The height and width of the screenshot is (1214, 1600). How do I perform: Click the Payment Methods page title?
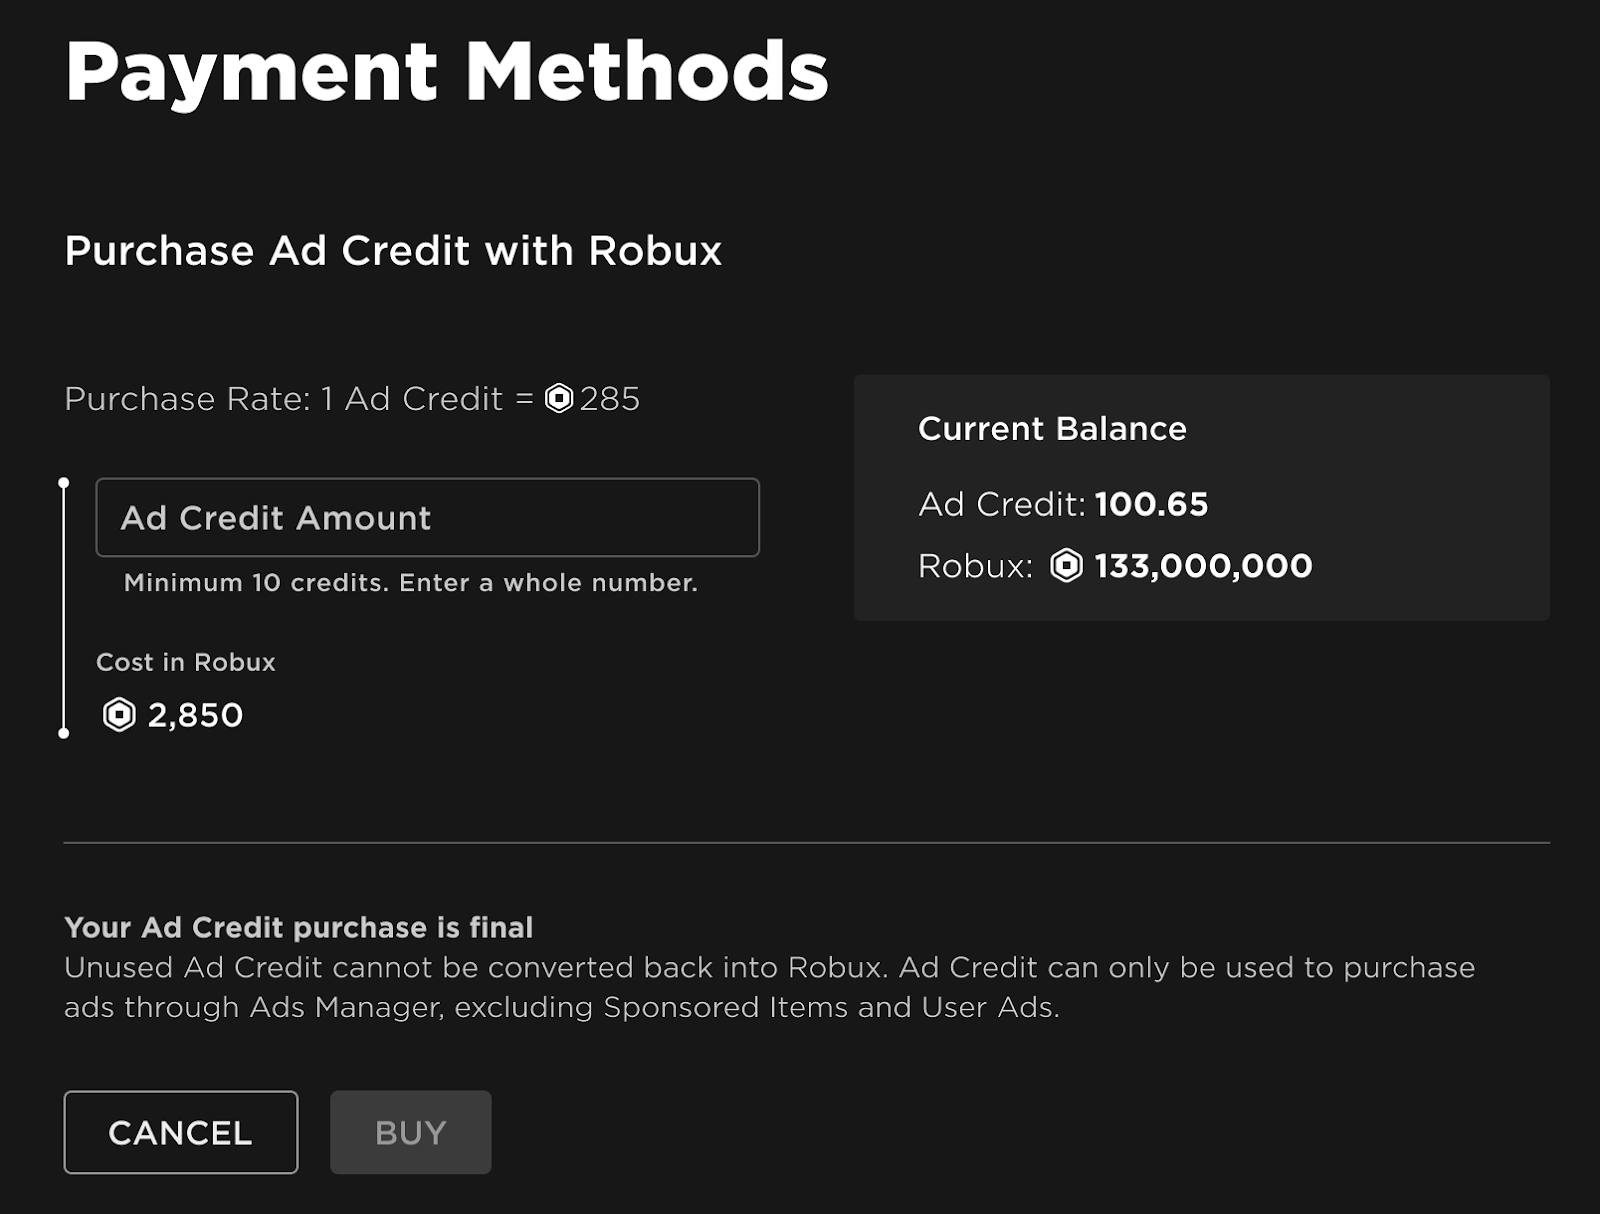pyautogui.click(x=446, y=72)
